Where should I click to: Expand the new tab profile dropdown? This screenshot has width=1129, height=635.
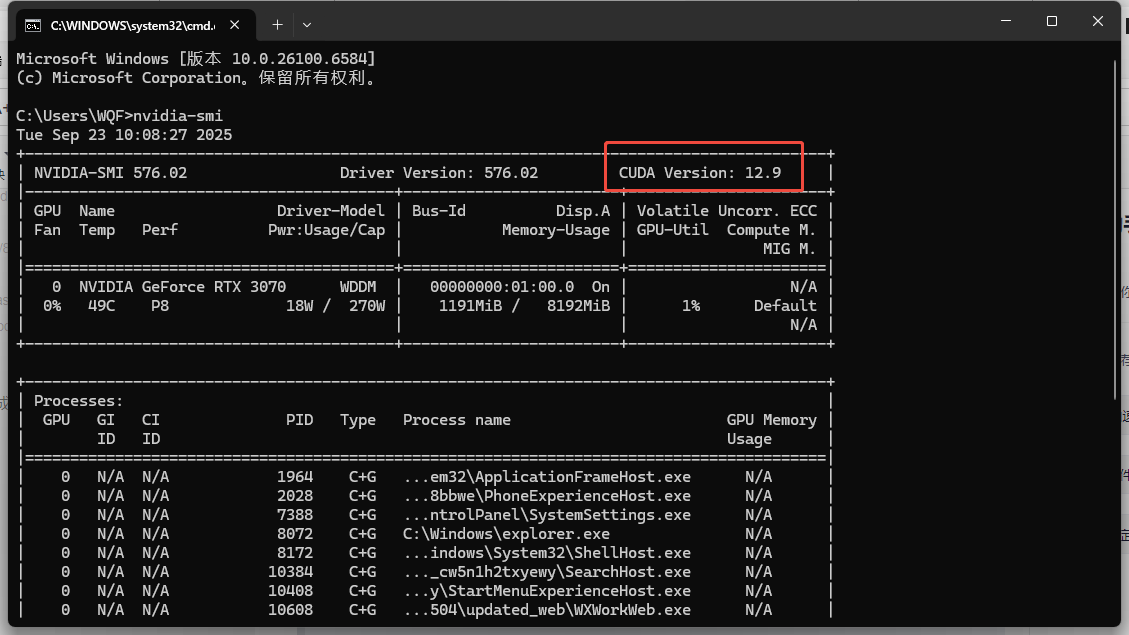click(307, 24)
